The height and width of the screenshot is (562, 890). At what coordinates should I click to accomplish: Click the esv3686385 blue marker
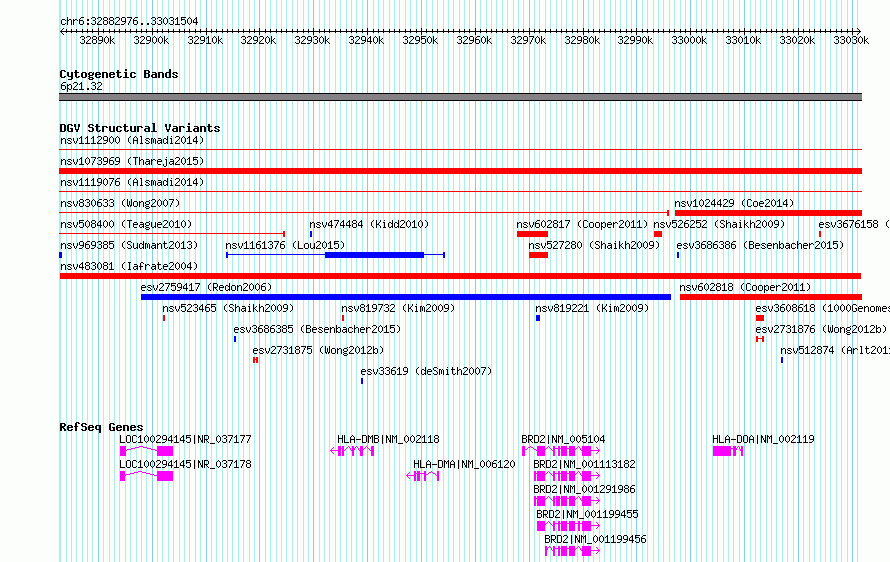point(235,339)
